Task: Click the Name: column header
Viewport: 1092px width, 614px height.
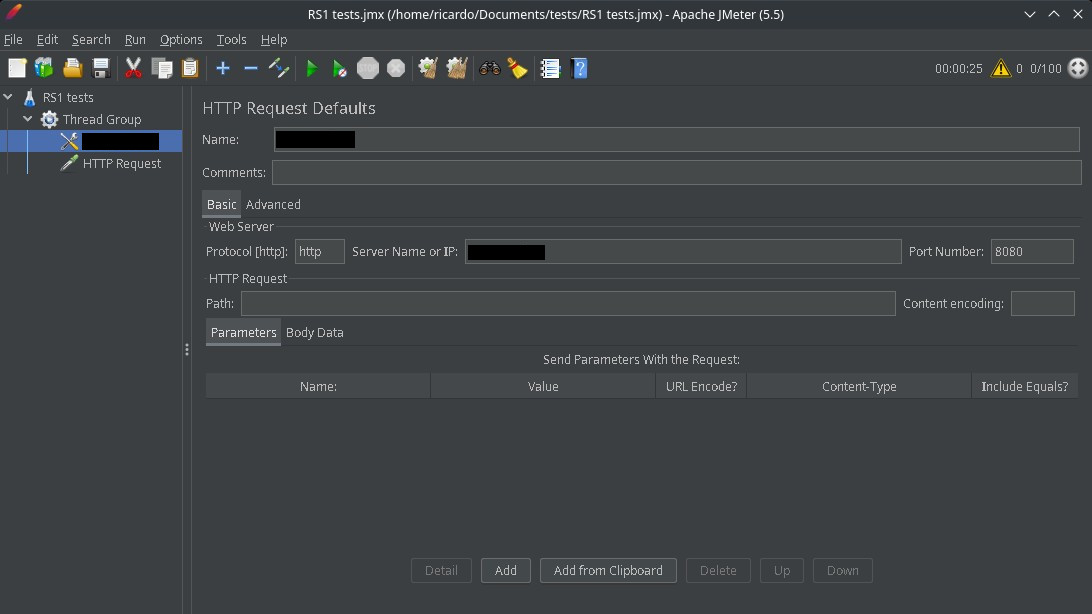Action: tap(318, 386)
